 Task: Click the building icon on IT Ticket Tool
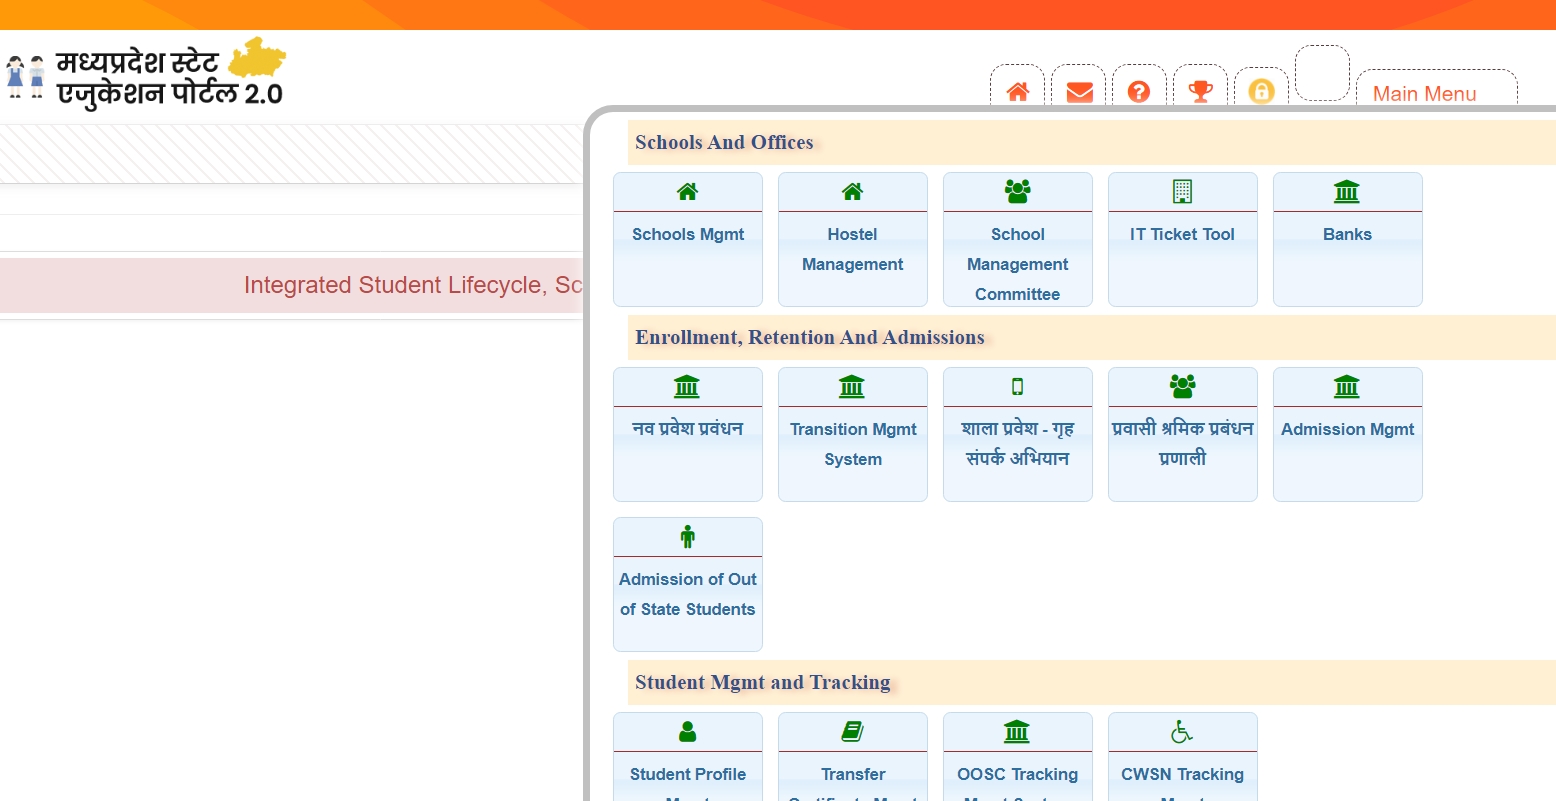point(1182,191)
